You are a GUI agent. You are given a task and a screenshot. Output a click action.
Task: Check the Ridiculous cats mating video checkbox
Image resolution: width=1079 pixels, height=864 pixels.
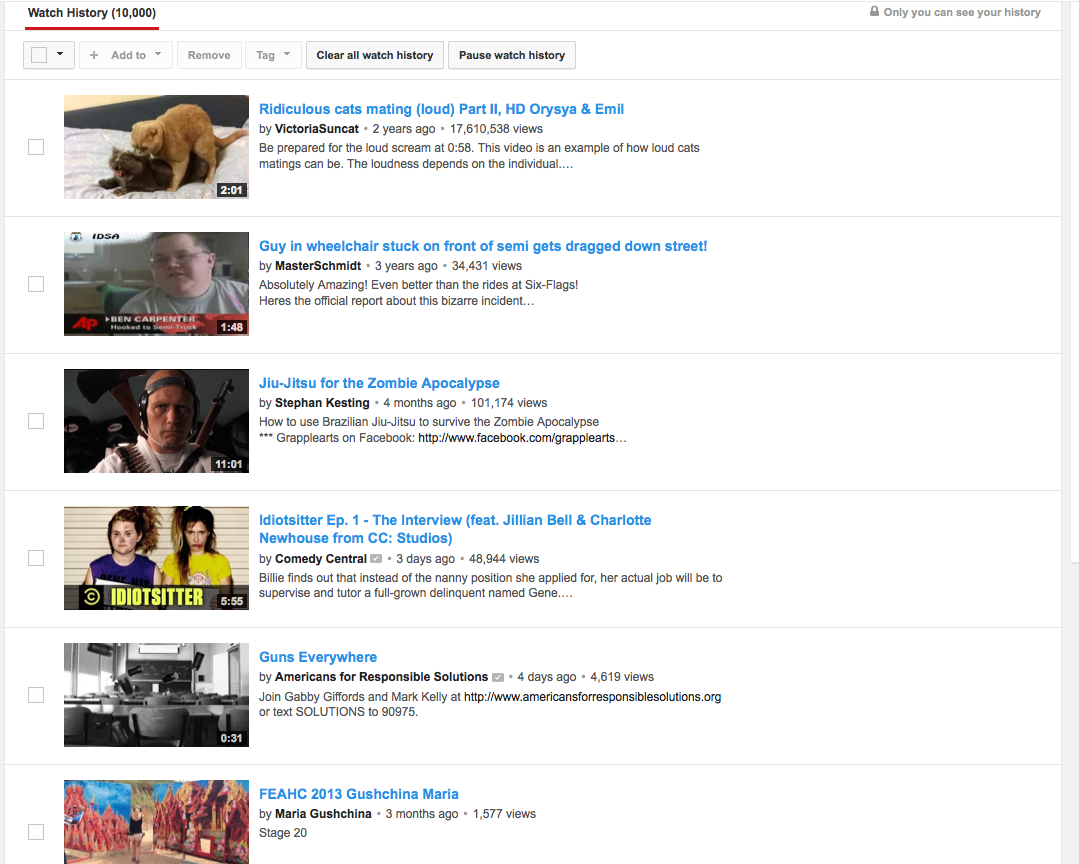click(x=36, y=147)
